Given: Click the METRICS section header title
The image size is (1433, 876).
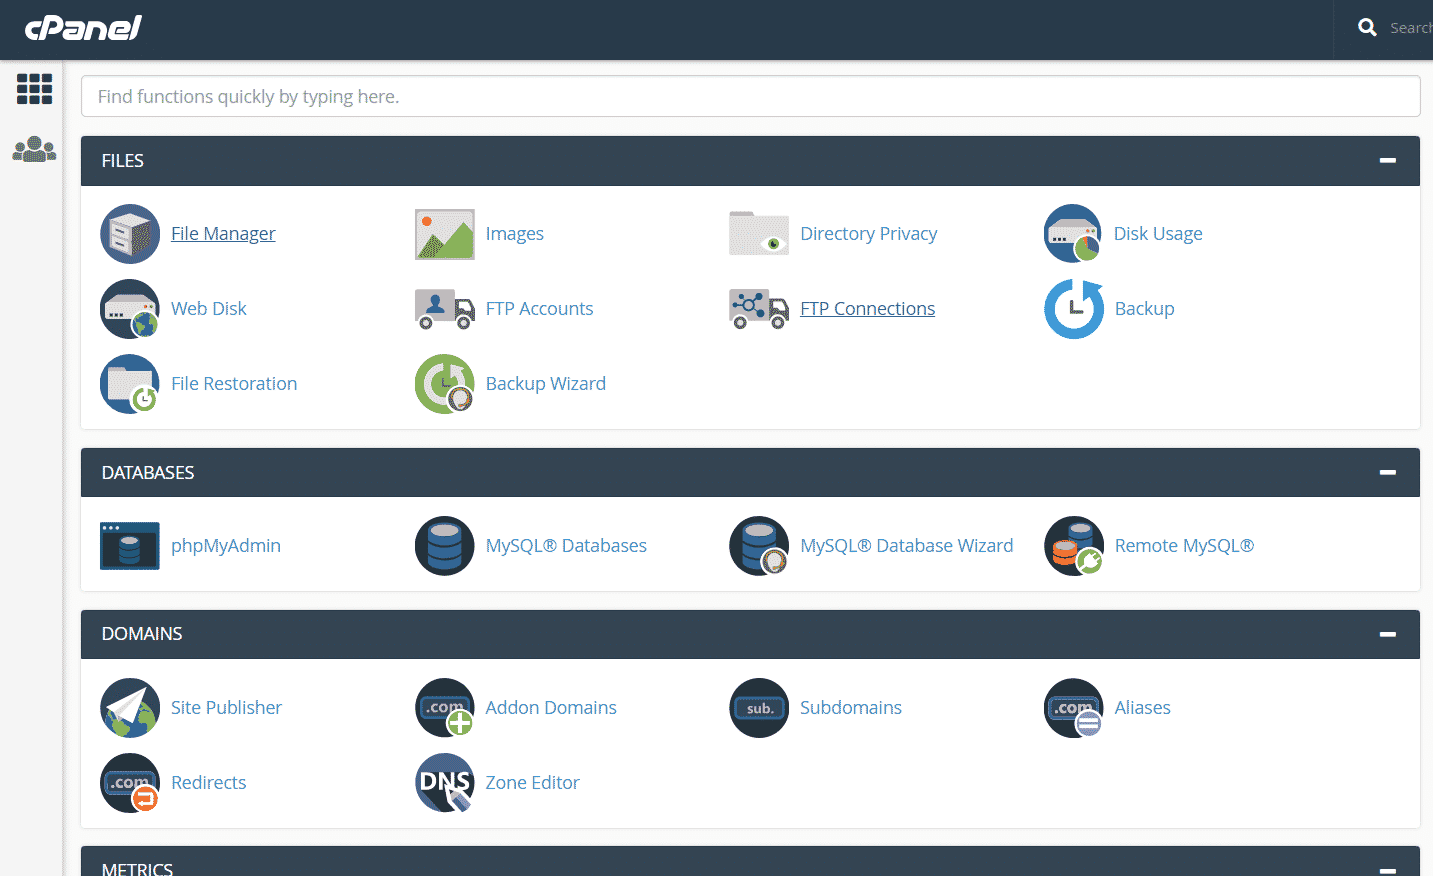Looking at the screenshot, I should point(137,869).
